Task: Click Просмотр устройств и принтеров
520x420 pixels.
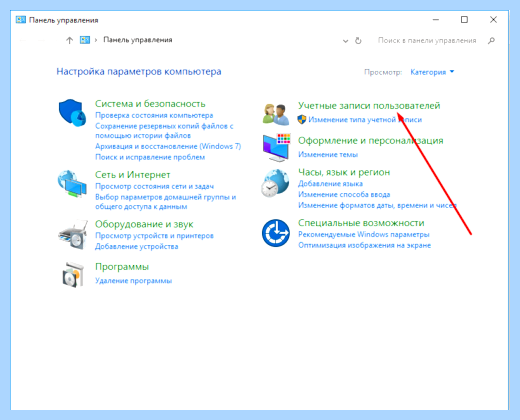Action: tap(154, 236)
